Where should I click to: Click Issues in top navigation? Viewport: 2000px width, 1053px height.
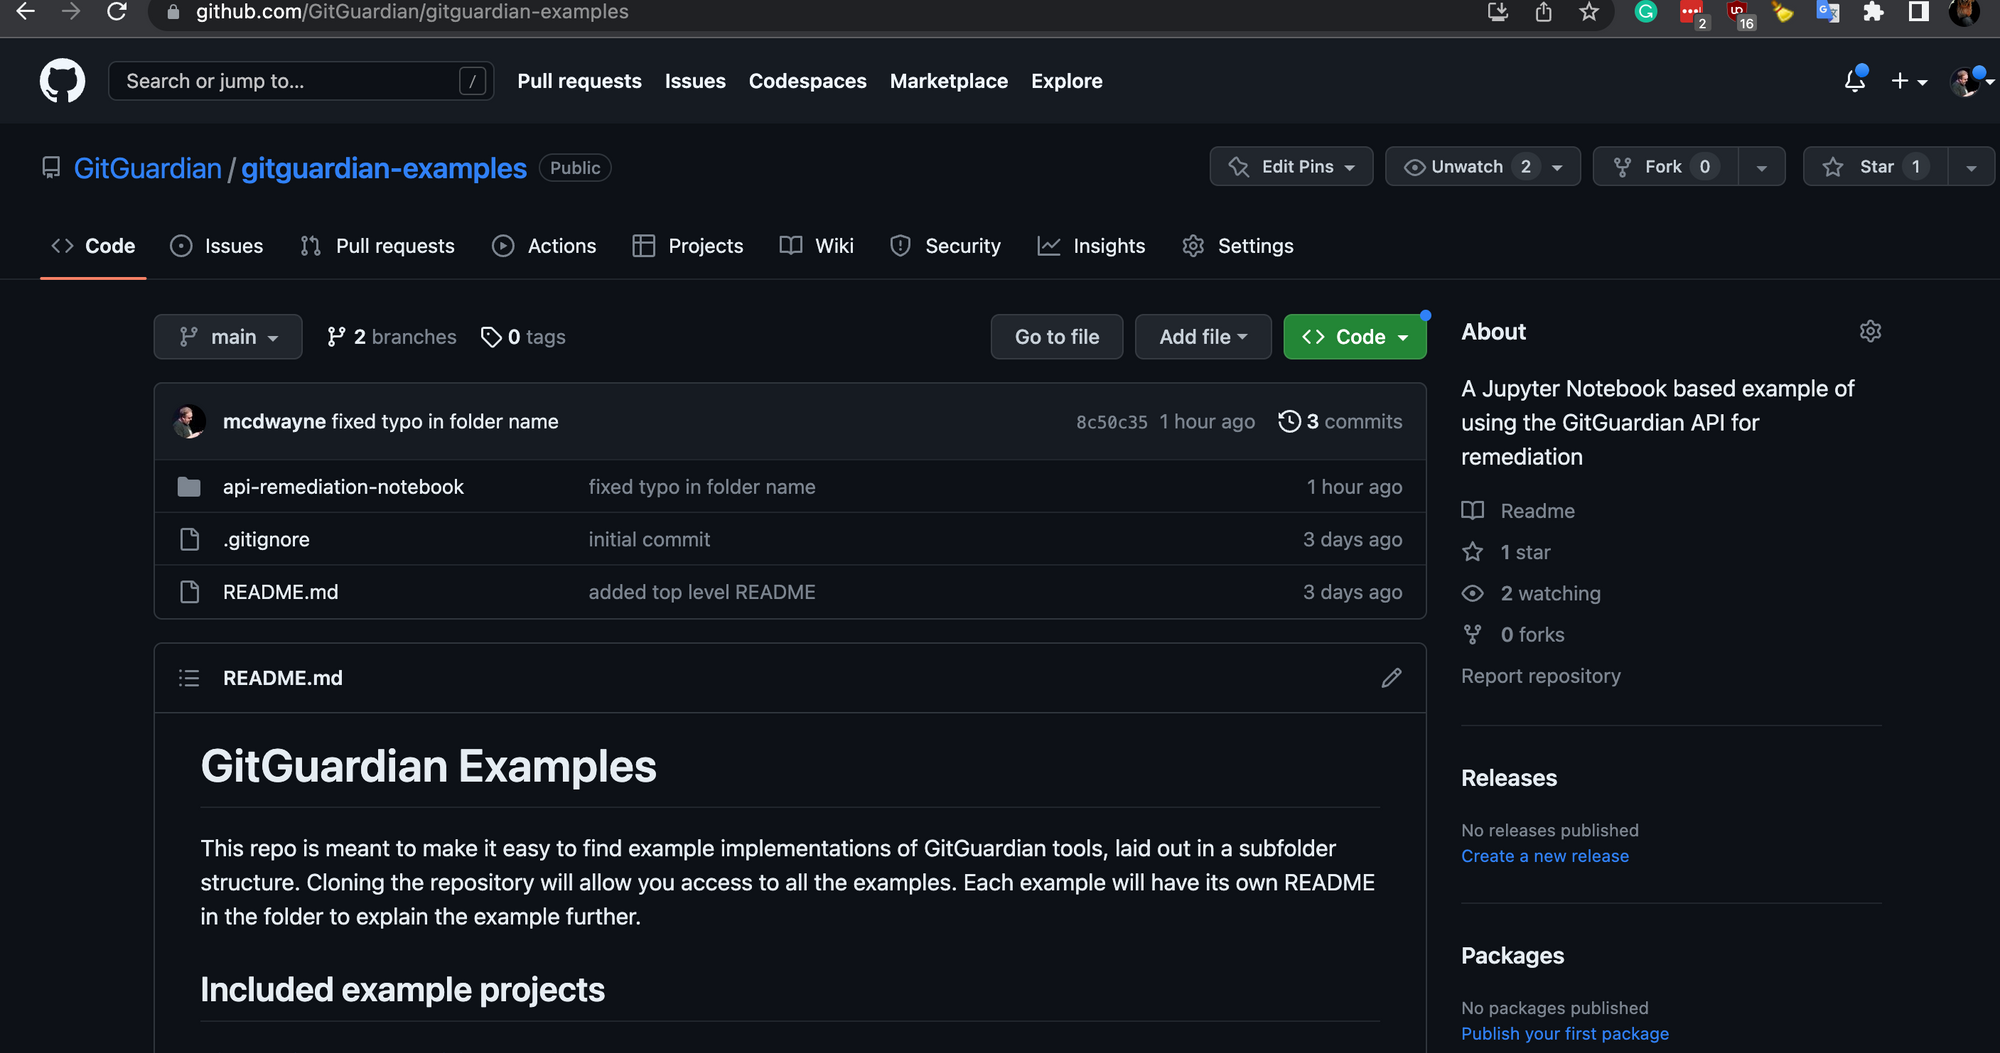[x=695, y=81]
